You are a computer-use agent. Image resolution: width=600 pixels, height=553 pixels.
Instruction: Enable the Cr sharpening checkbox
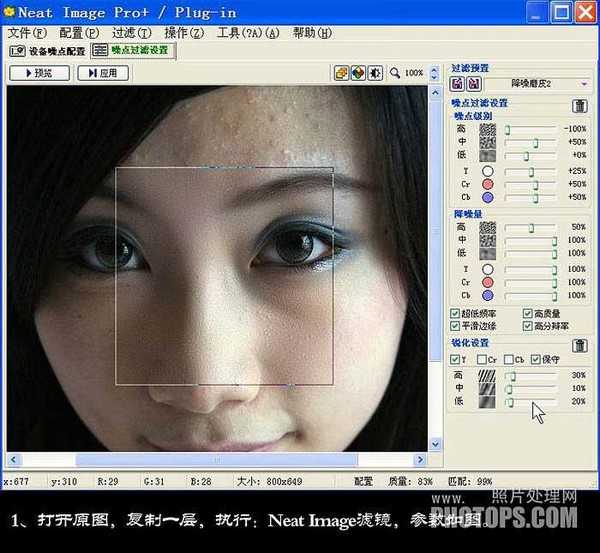coord(482,360)
